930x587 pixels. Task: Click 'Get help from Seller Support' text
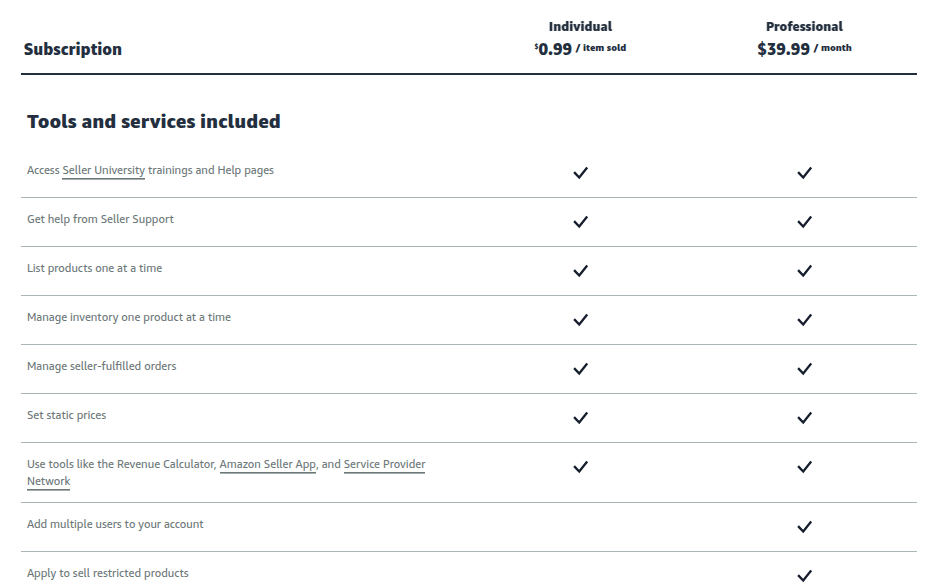[100, 219]
